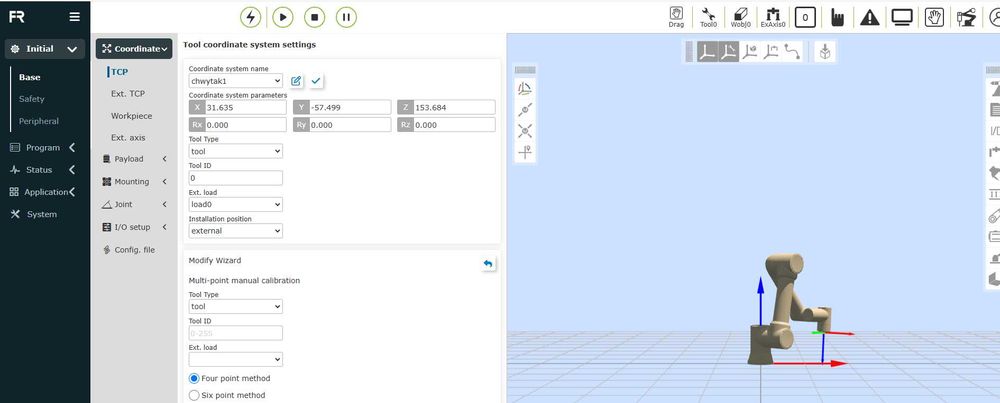
Task: Expand the Mounting section
Action: coord(135,182)
